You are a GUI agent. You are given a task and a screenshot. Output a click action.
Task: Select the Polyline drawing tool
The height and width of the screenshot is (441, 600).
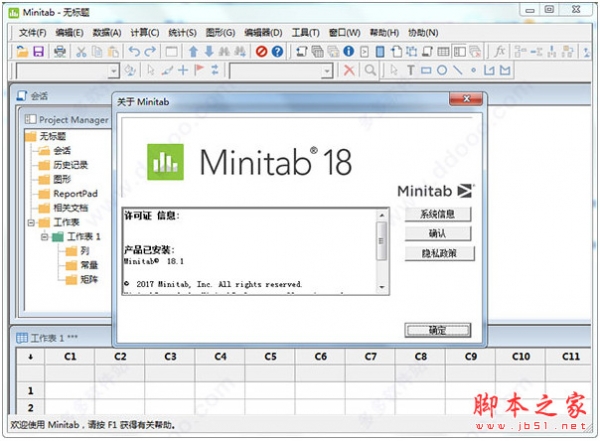coord(489,70)
